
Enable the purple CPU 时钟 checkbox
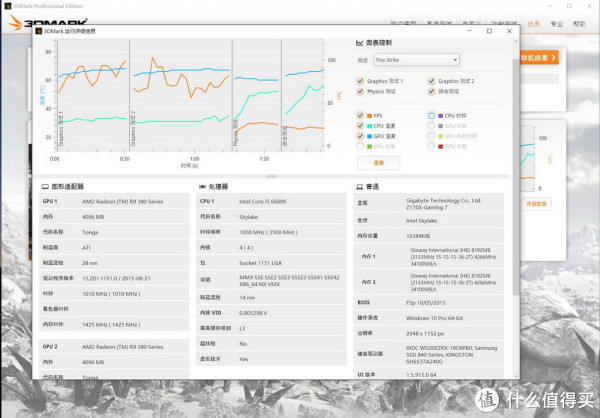431,116
